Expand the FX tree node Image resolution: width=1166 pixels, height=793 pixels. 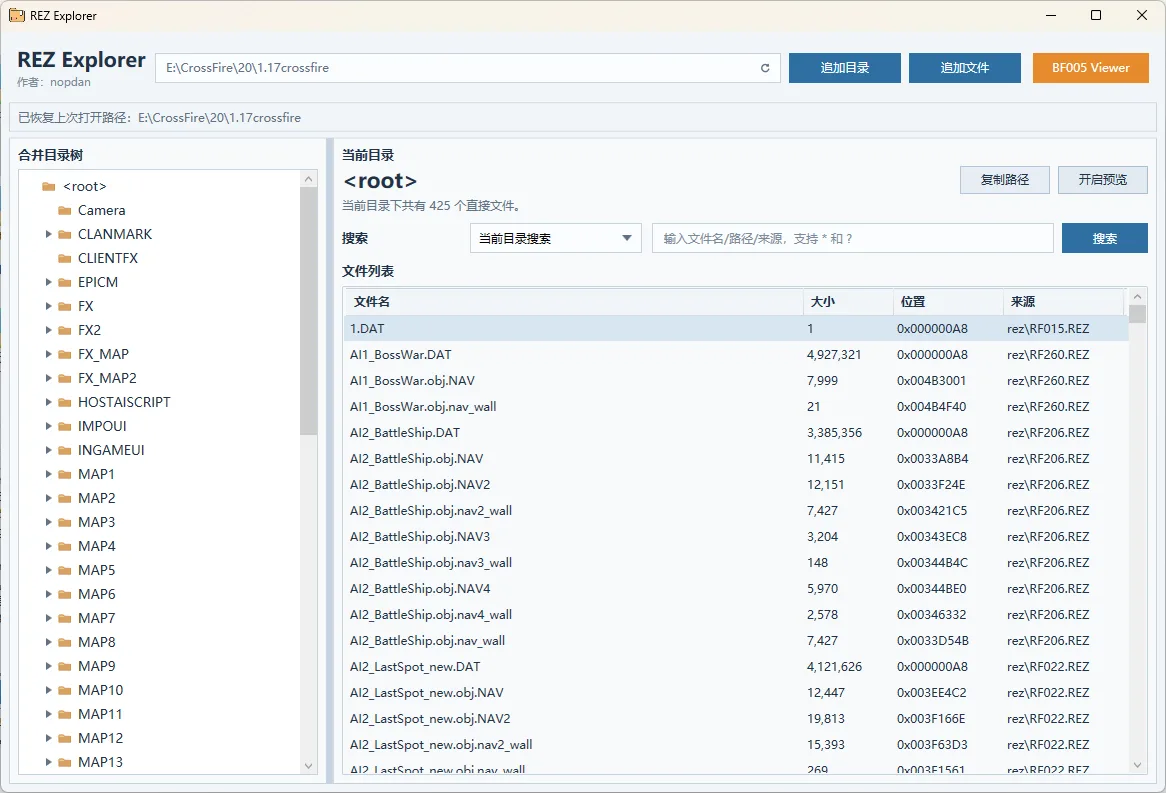point(48,306)
